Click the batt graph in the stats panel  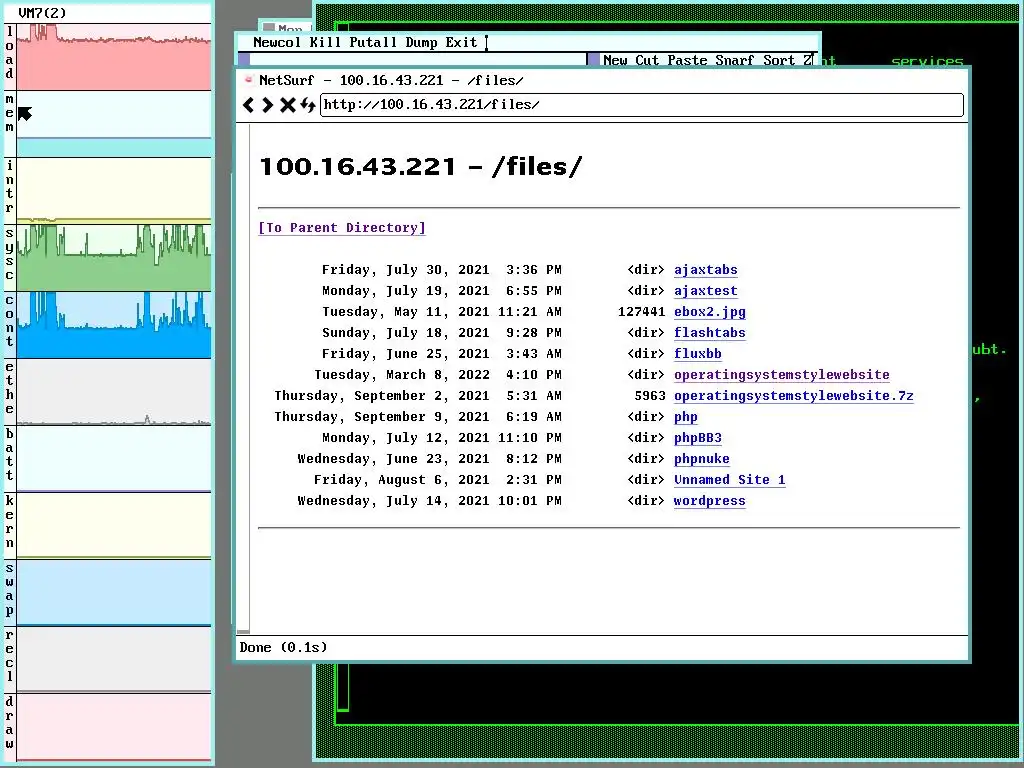pyautogui.click(x=114, y=458)
